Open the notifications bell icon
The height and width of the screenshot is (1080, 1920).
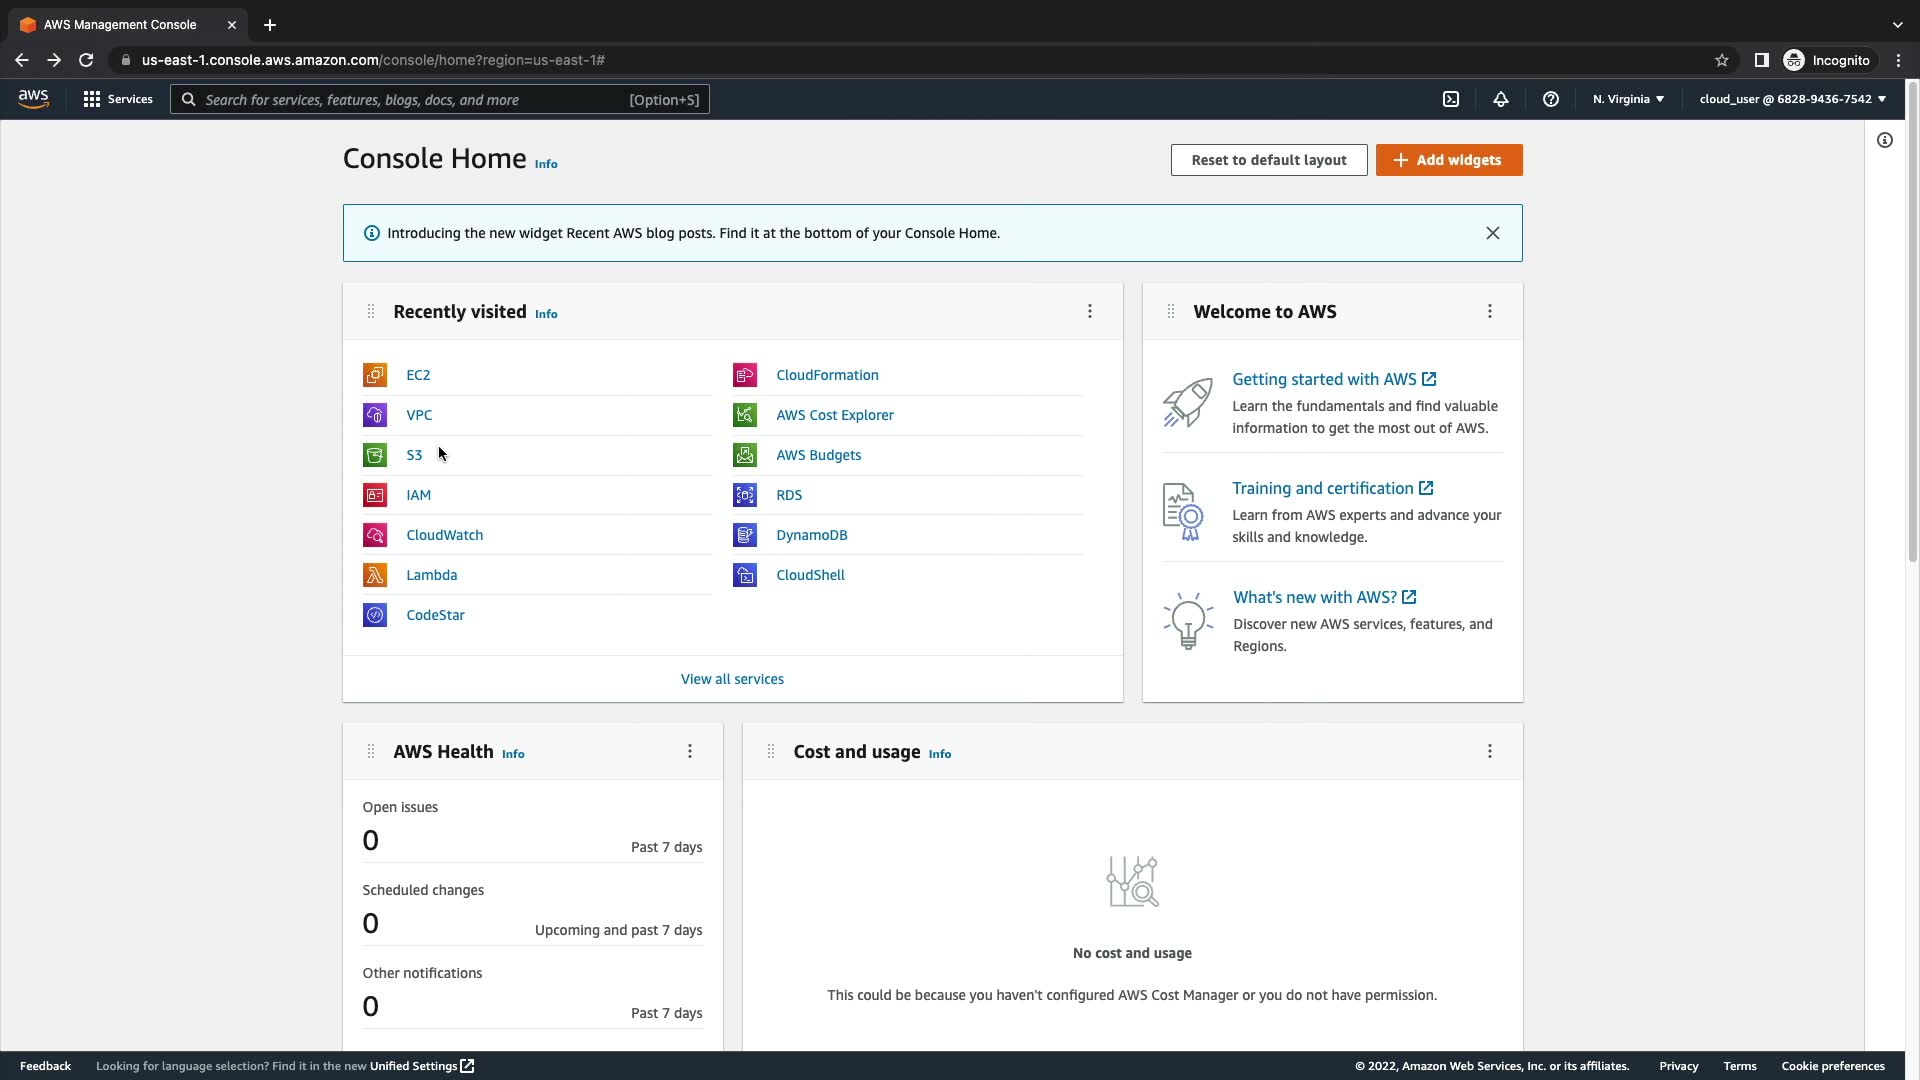coord(1501,99)
